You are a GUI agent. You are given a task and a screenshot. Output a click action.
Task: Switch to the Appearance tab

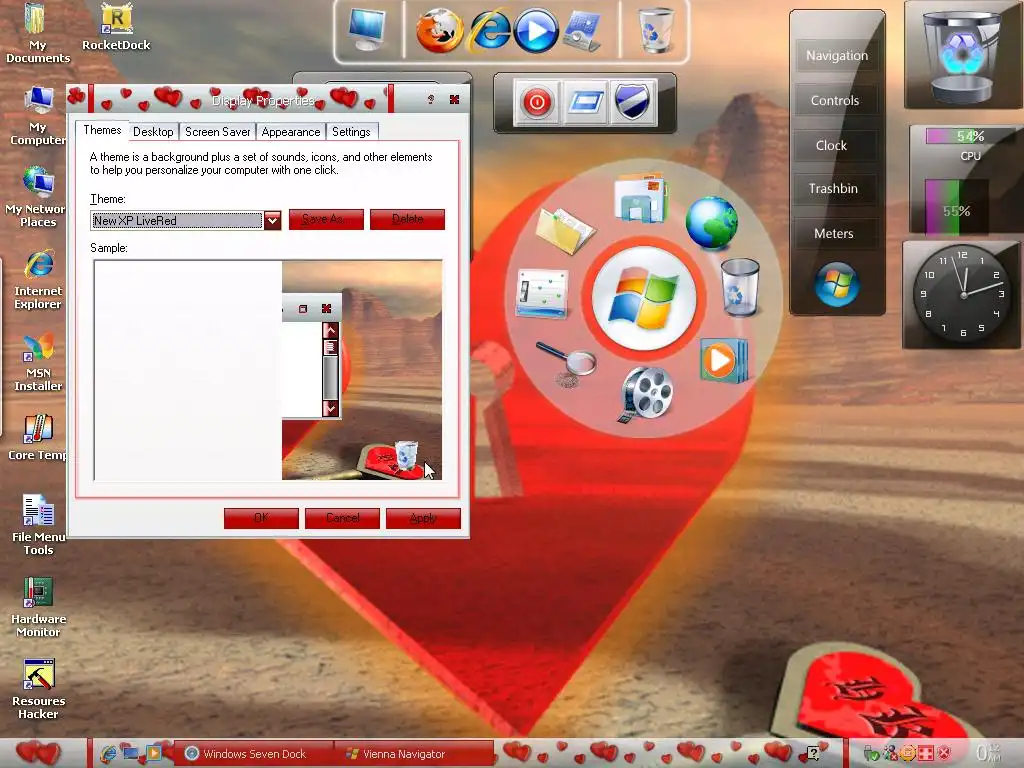click(291, 132)
